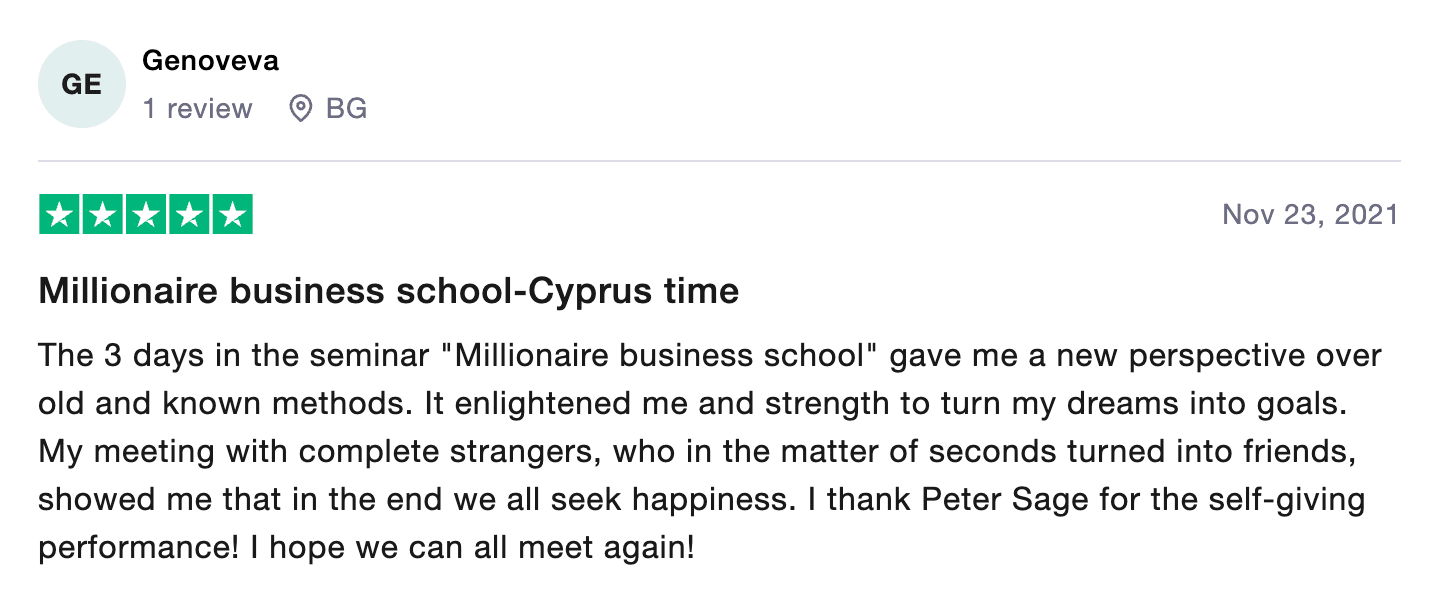Click the Nov 23, 2021 review date
This screenshot has width=1438, height=592.
click(x=1310, y=215)
